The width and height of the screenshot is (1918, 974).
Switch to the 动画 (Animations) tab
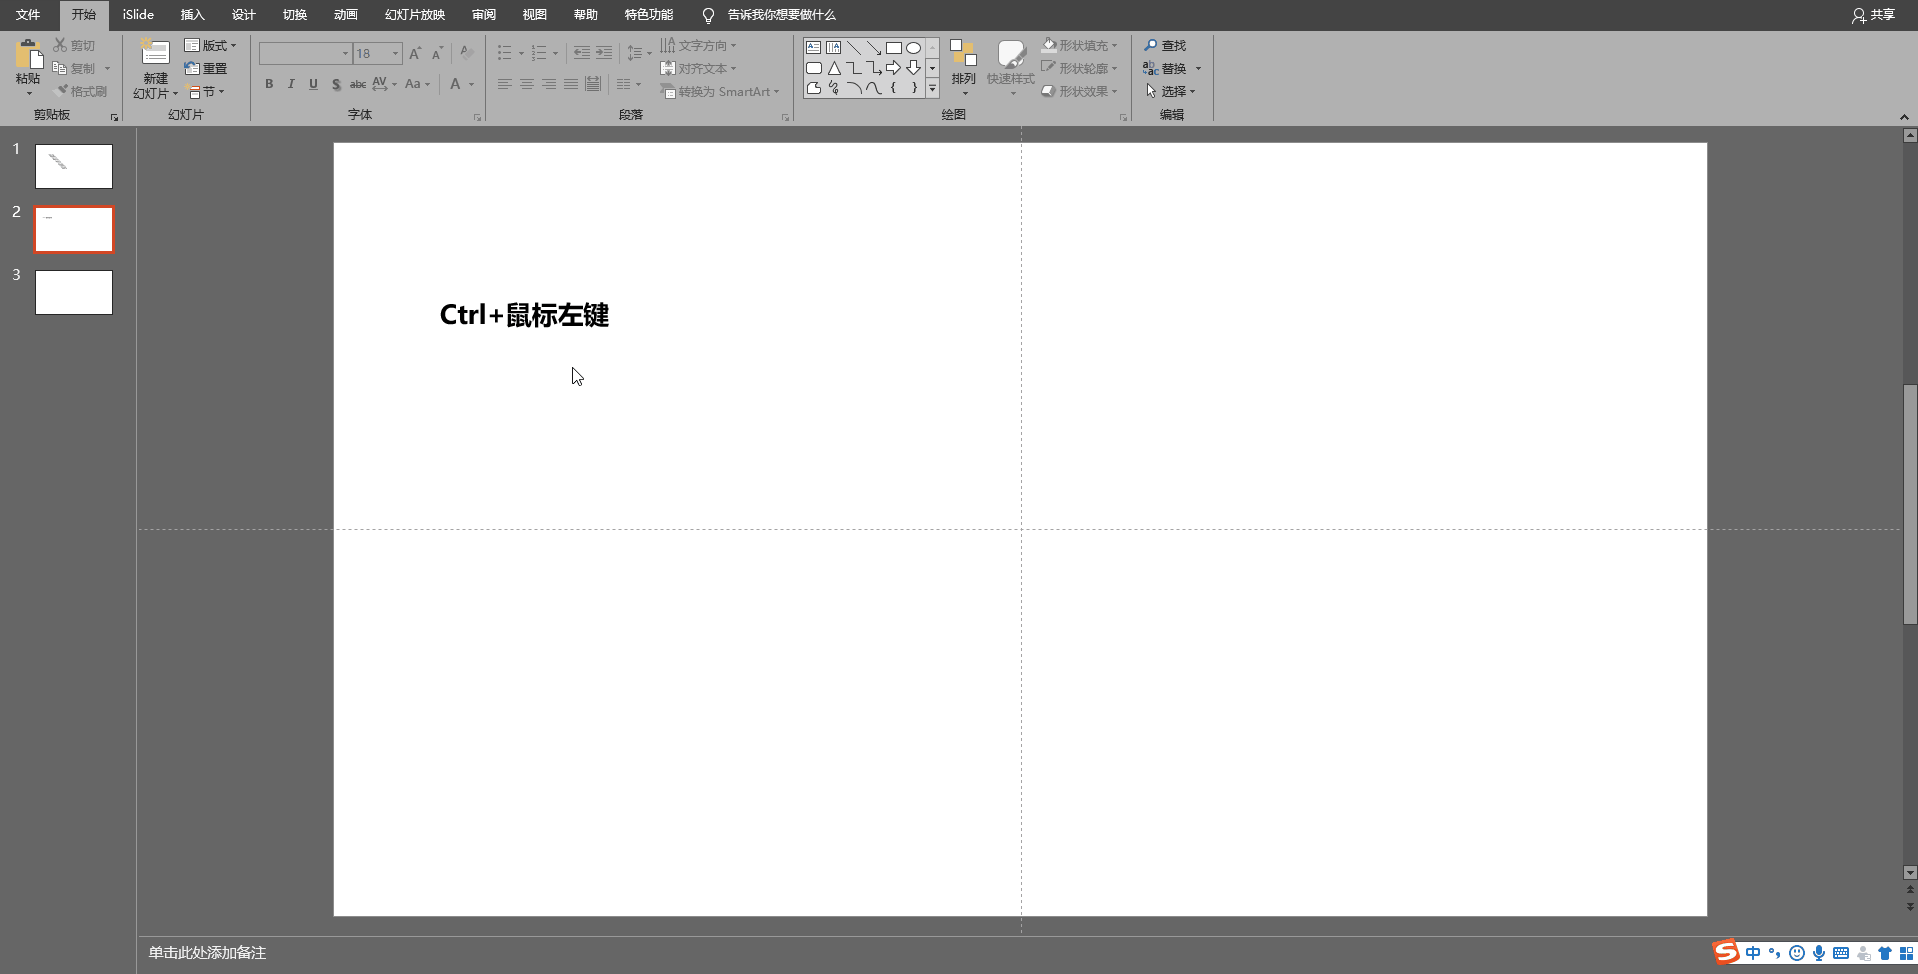pyautogui.click(x=345, y=15)
